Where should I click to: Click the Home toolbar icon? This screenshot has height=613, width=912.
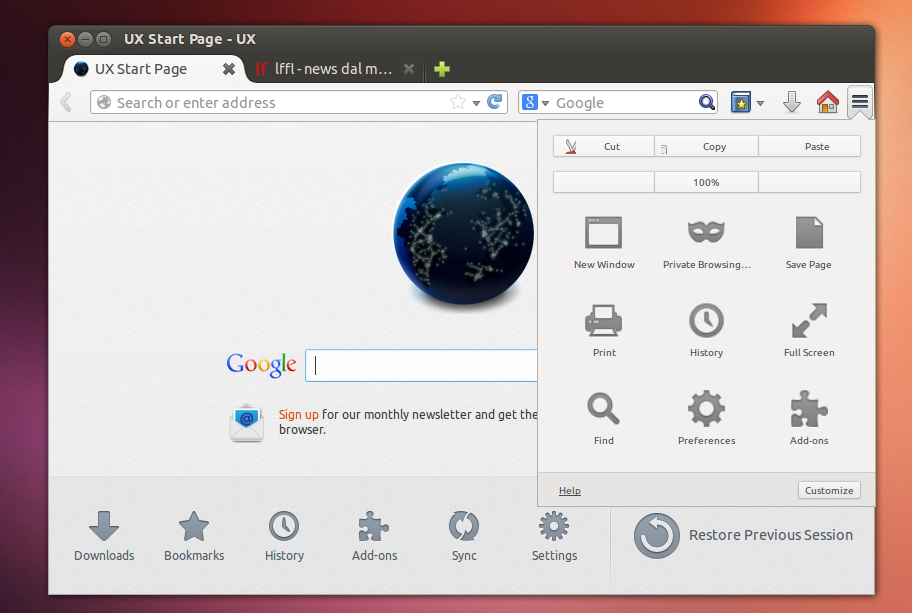tap(827, 102)
